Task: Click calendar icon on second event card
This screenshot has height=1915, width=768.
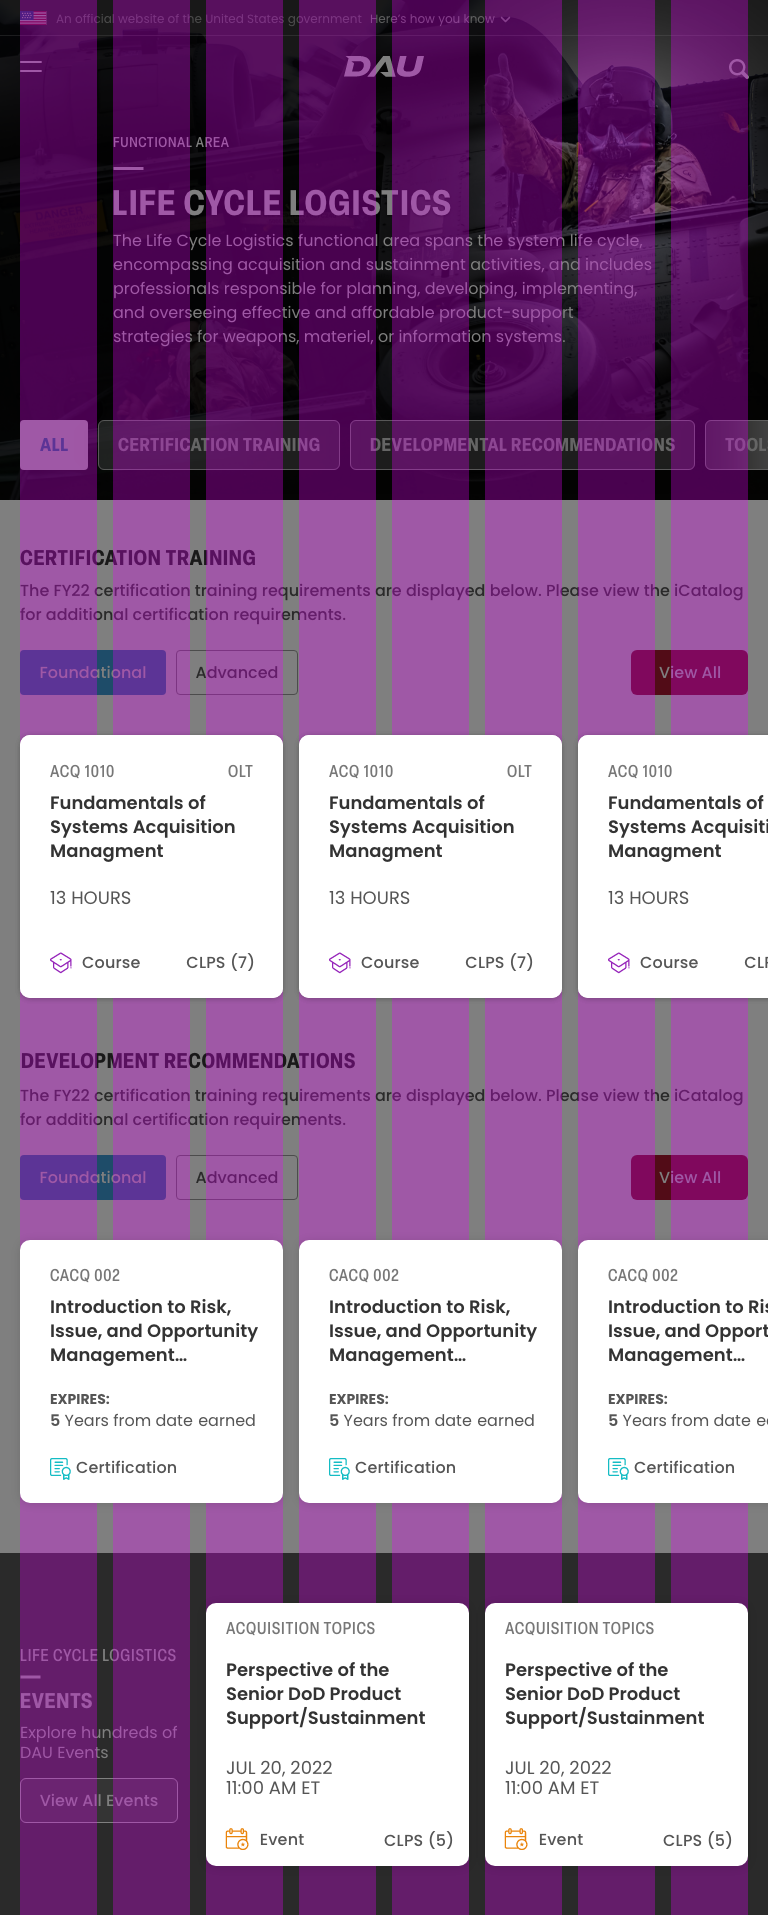Action: [x=516, y=1839]
